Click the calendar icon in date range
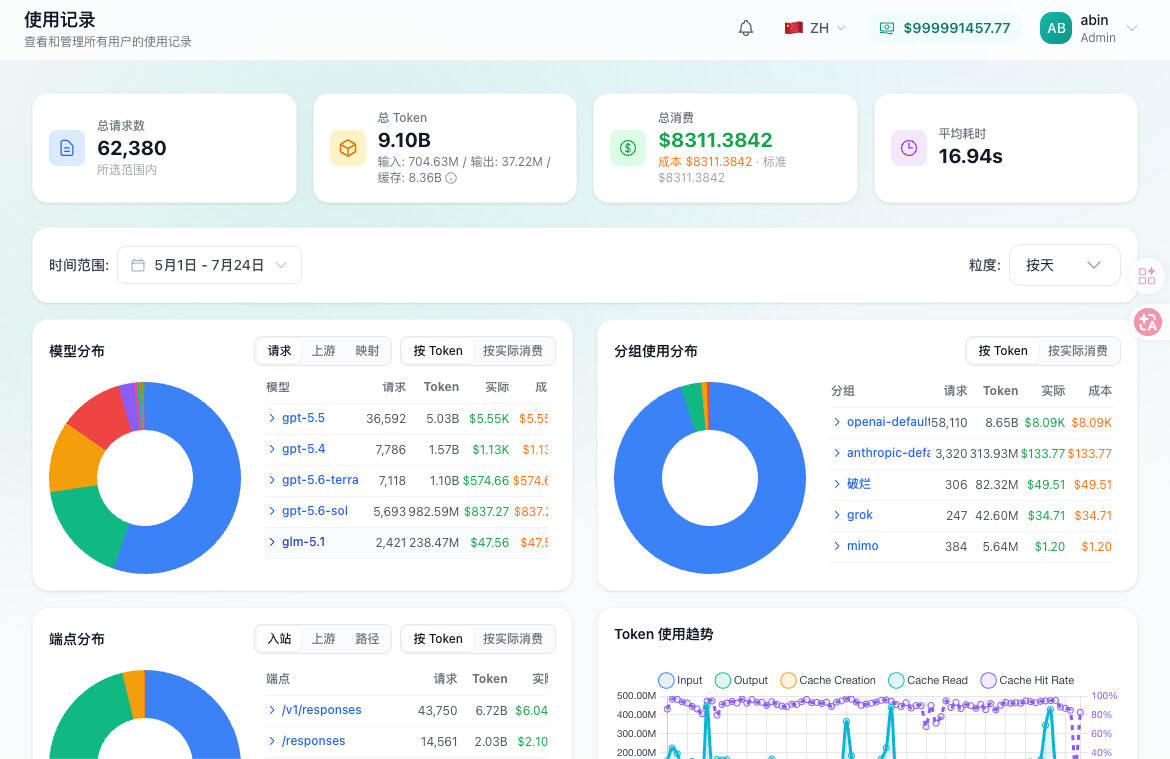 click(138, 266)
